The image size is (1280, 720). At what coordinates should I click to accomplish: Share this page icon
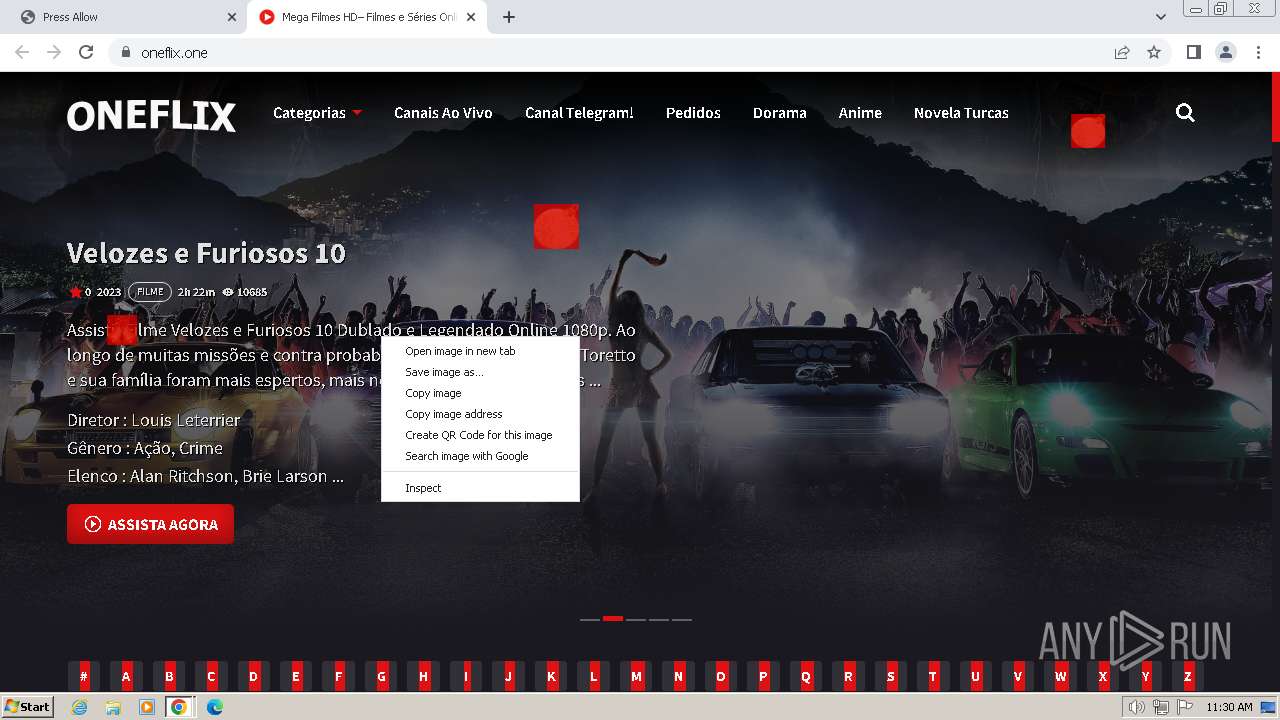click(1122, 52)
